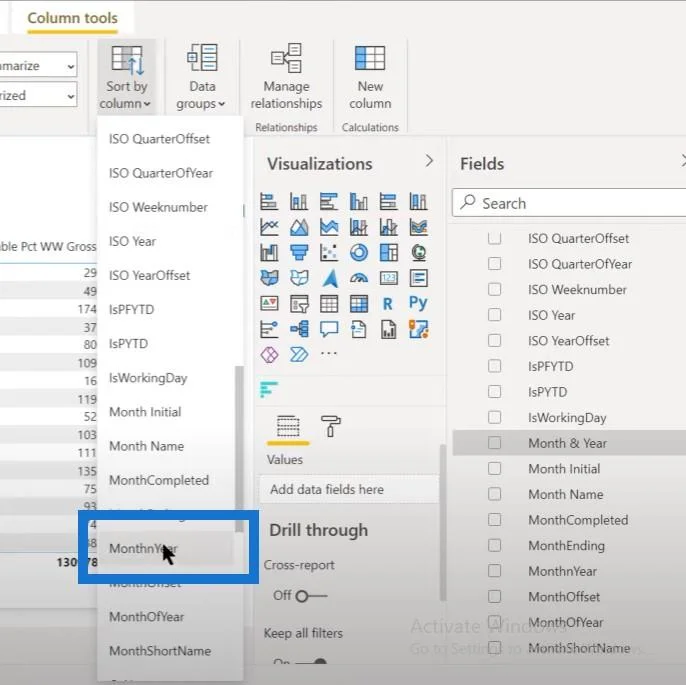Check MonthnYear checkbox in Fields pane
The width and height of the screenshot is (686, 685).
494,571
